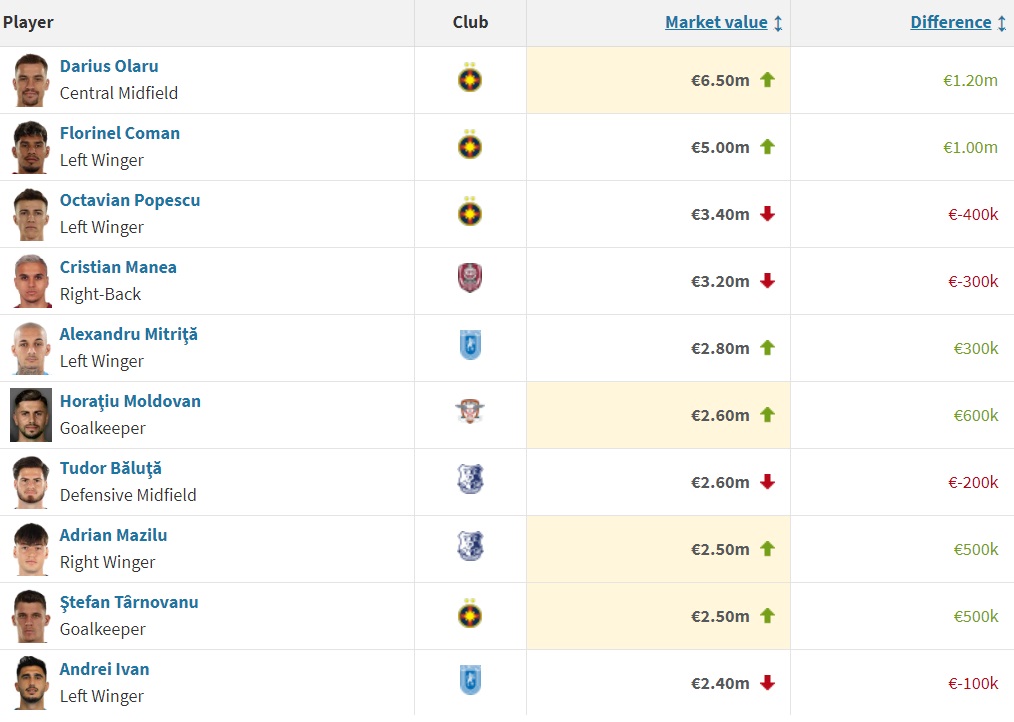Click Andrei Ivan's profile photo
Image resolution: width=1014 pixels, height=722 pixels.
point(29,682)
